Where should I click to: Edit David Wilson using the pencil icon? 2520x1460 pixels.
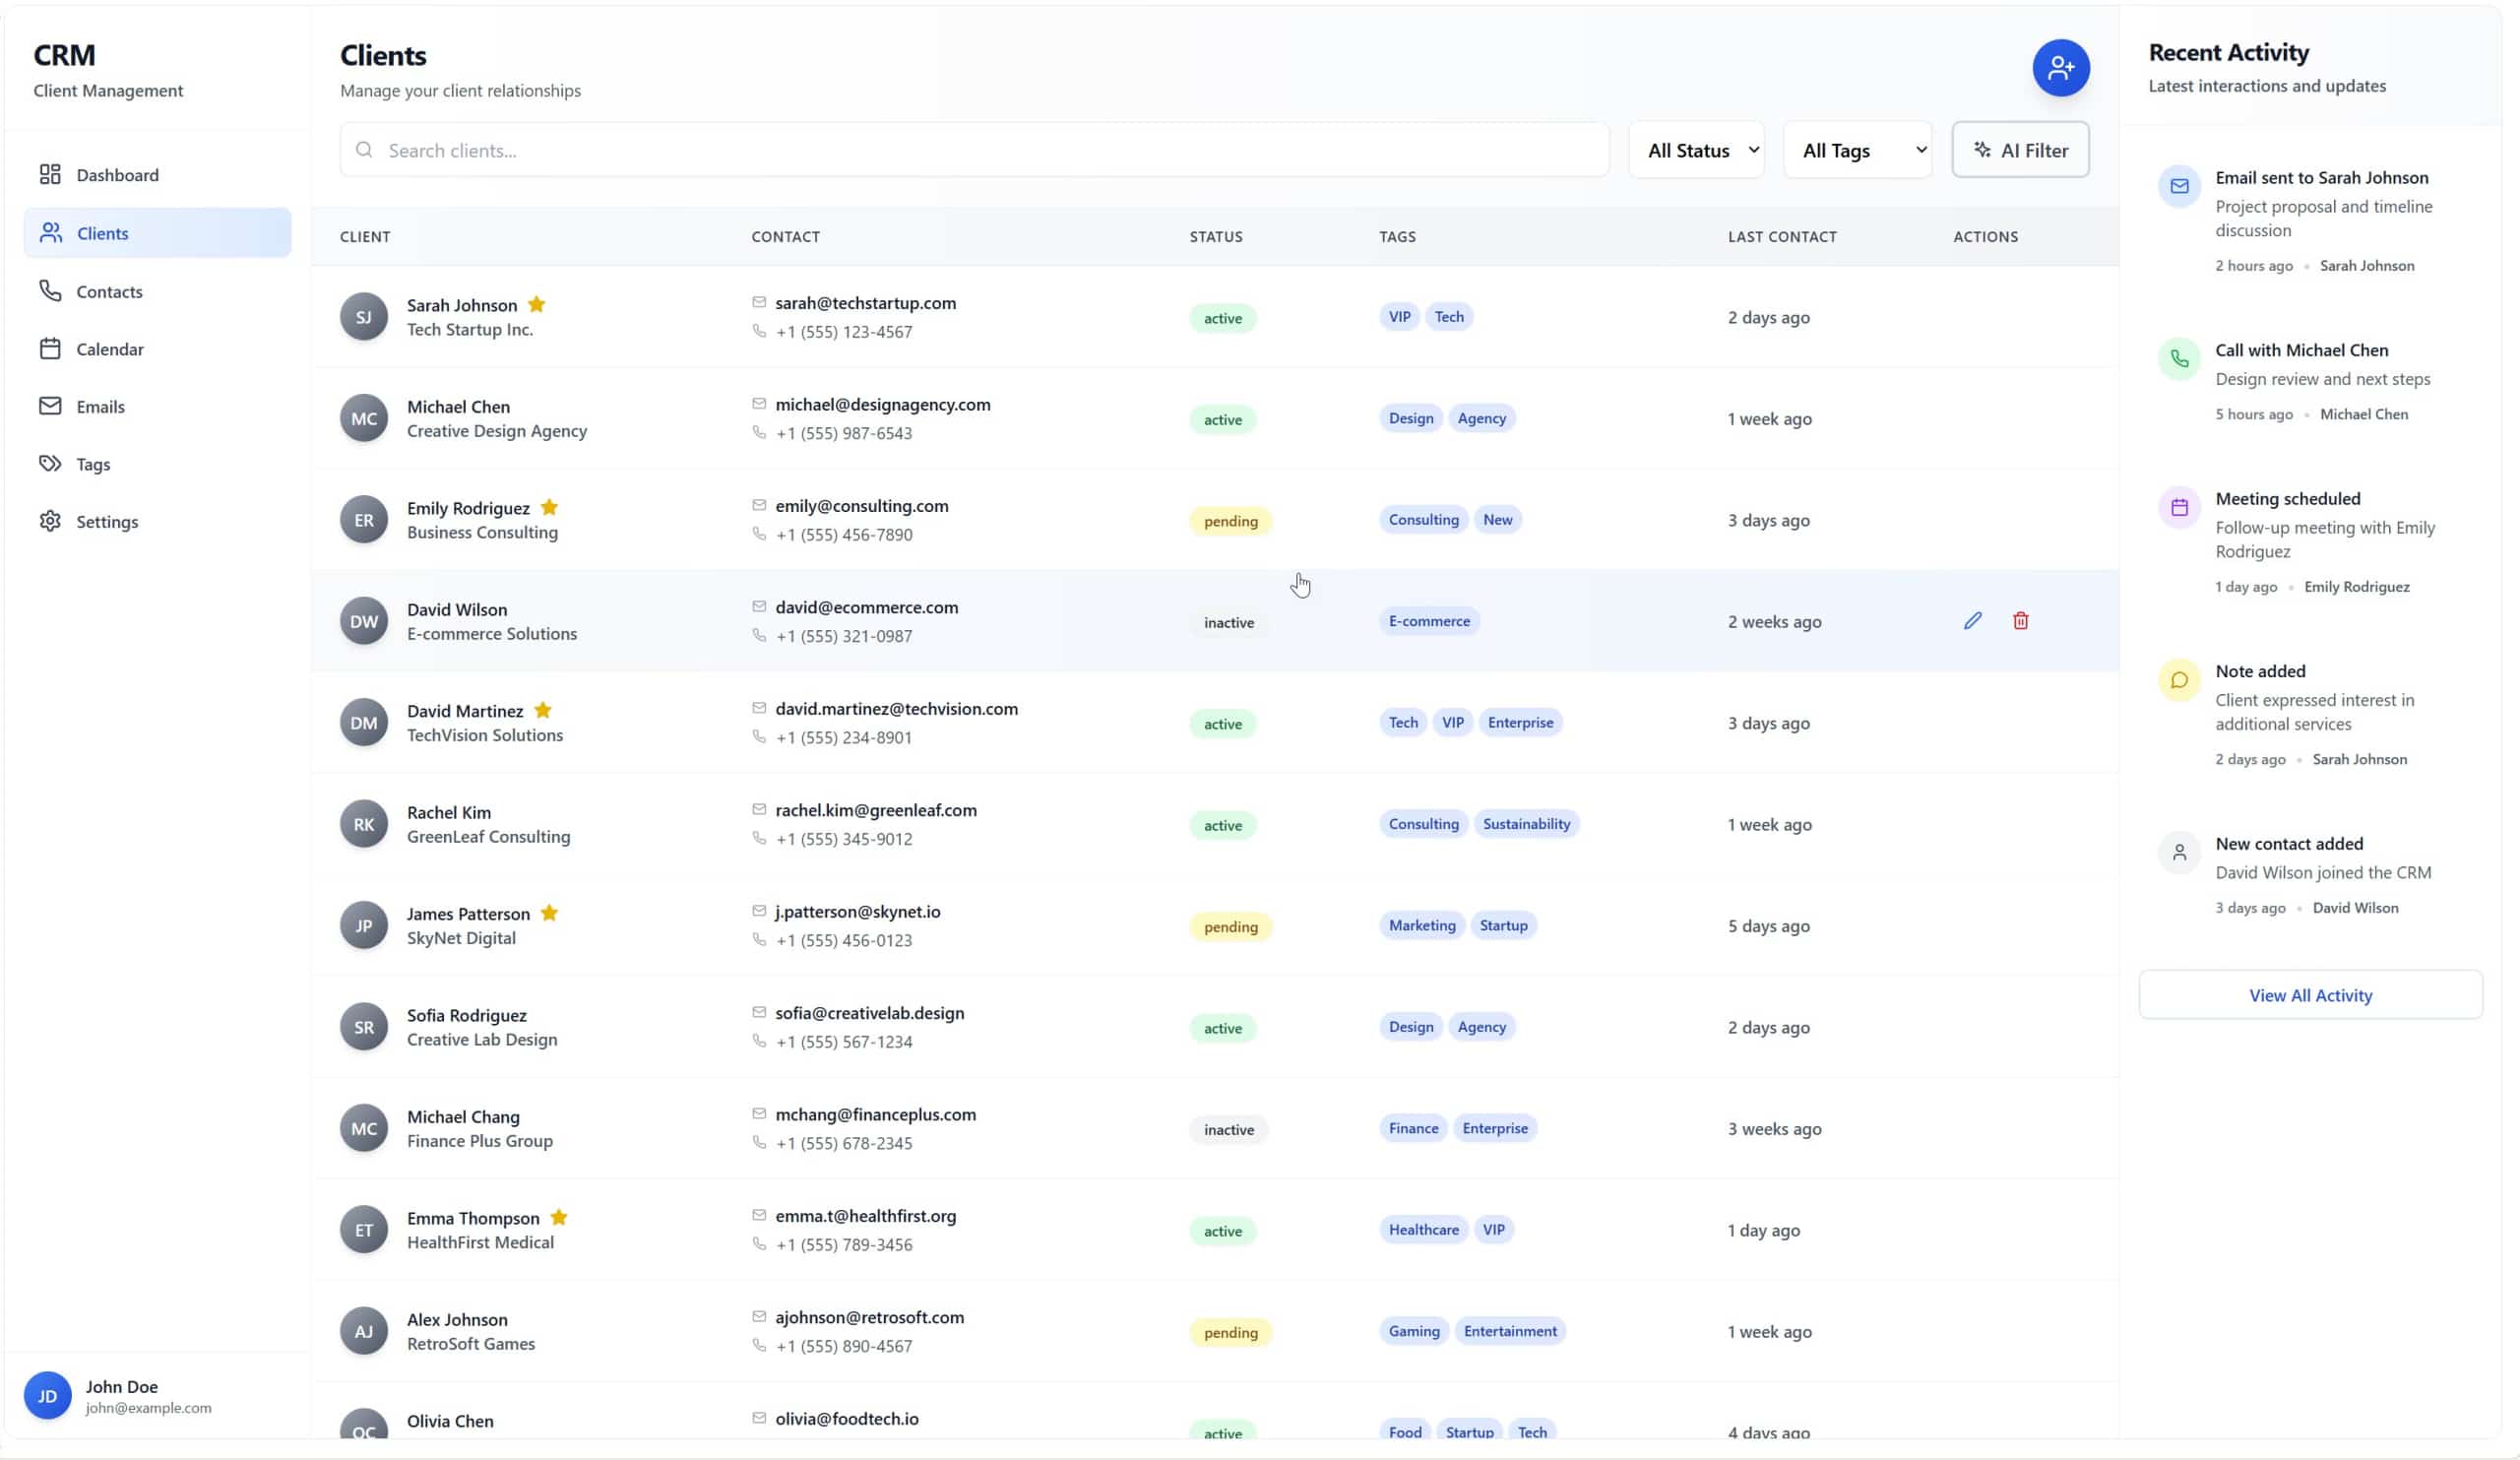point(1972,620)
